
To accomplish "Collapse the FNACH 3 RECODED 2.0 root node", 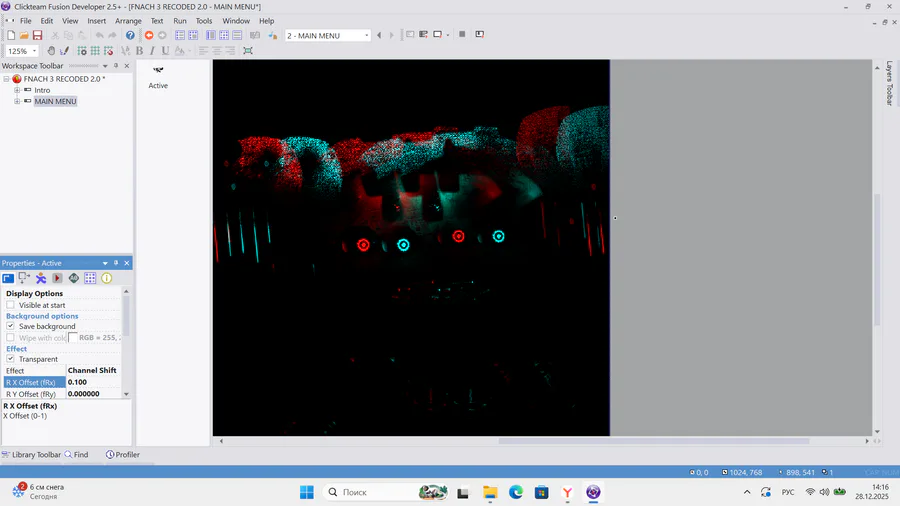I will [x=6, y=79].
